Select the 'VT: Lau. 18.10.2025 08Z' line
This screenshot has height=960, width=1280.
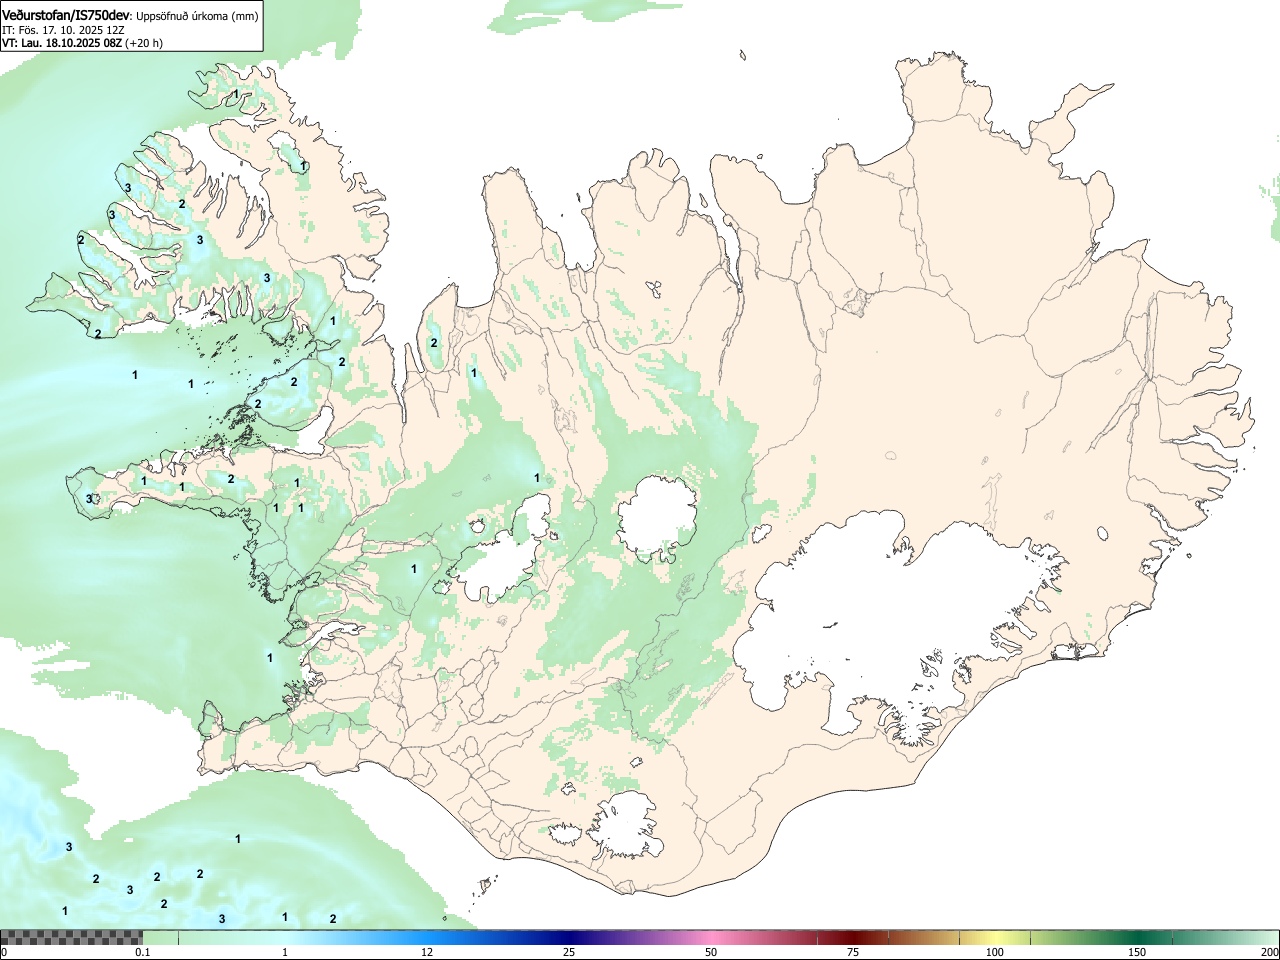coord(61,43)
